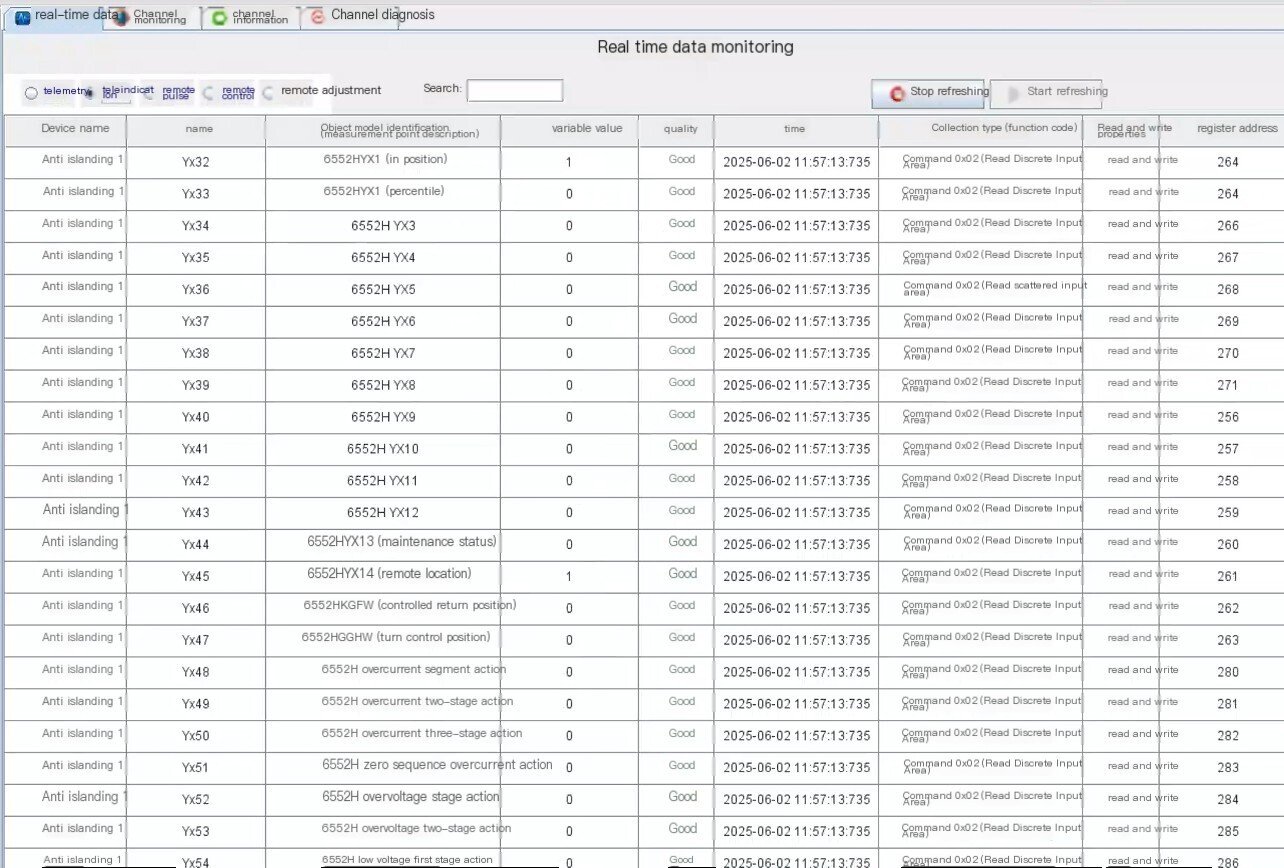Click the Yx34 row name cell
1284x868 pixels.
pyautogui.click(x=196, y=227)
